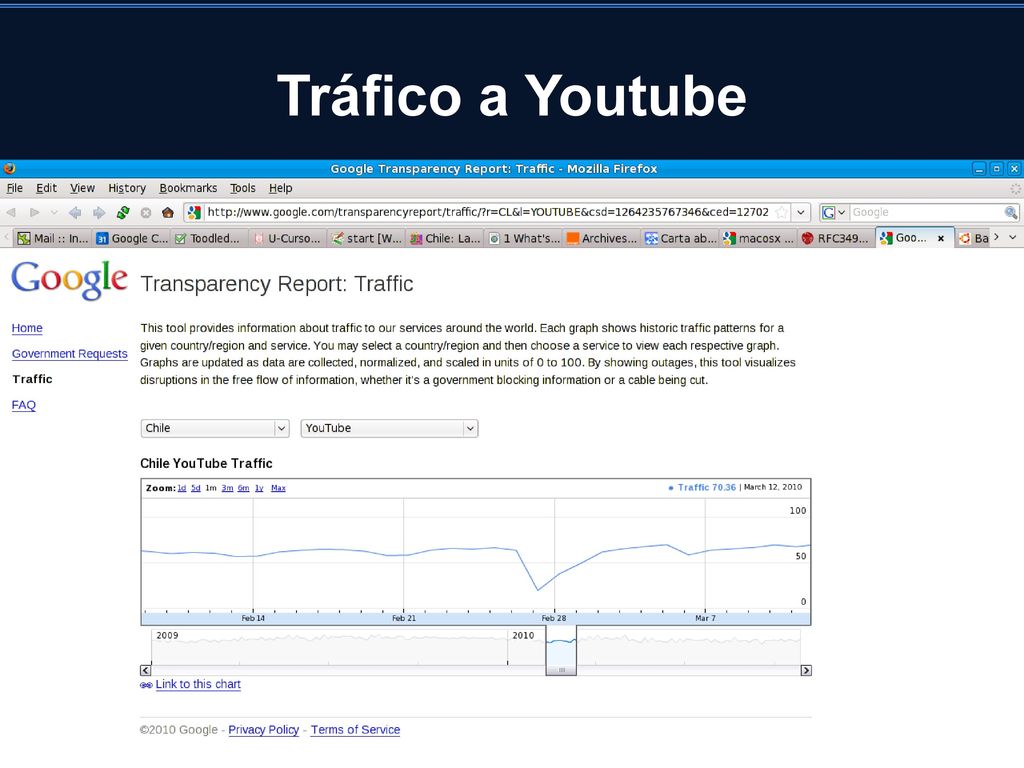
Task: Open the History menu
Action: [127, 188]
